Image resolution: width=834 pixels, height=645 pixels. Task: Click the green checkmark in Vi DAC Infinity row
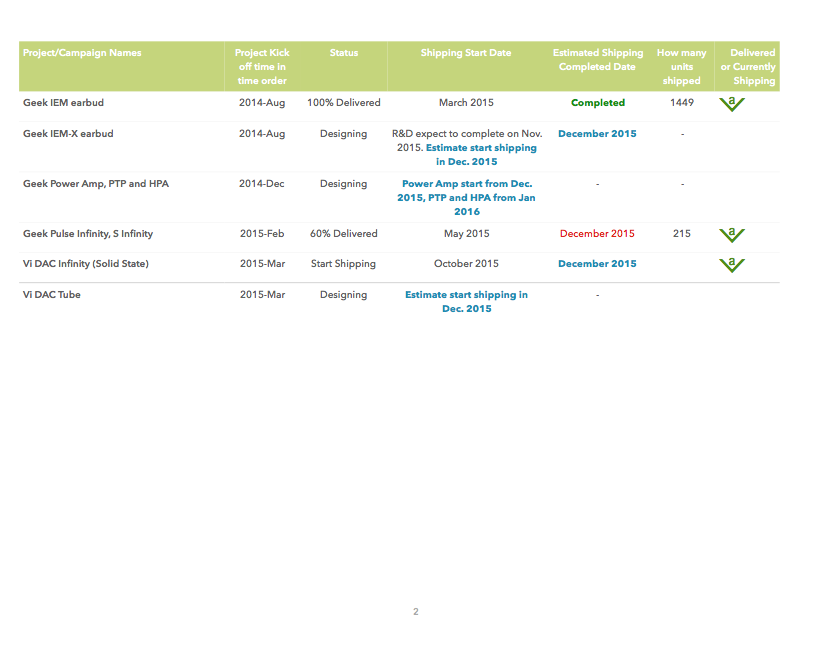(x=732, y=265)
